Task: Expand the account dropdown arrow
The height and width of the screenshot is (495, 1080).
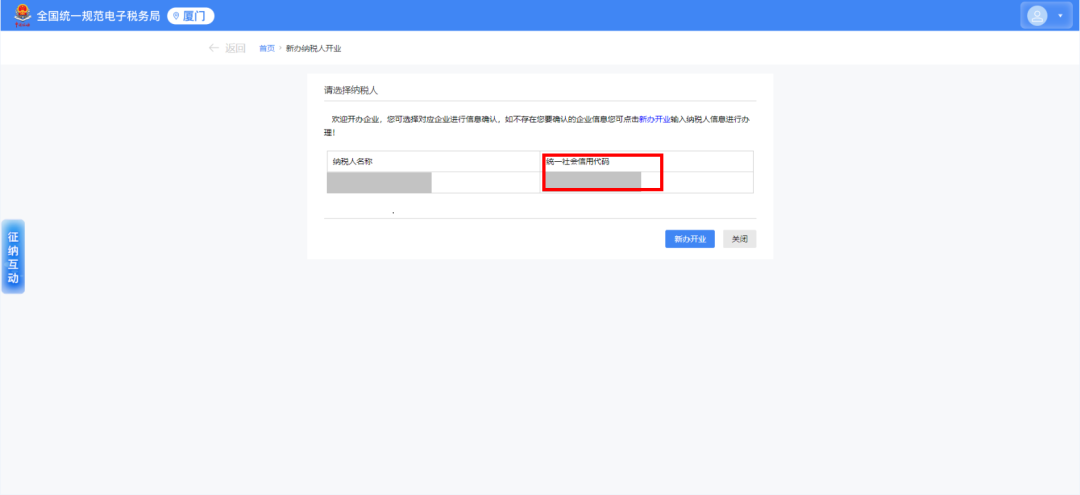Action: (x=1060, y=16)
